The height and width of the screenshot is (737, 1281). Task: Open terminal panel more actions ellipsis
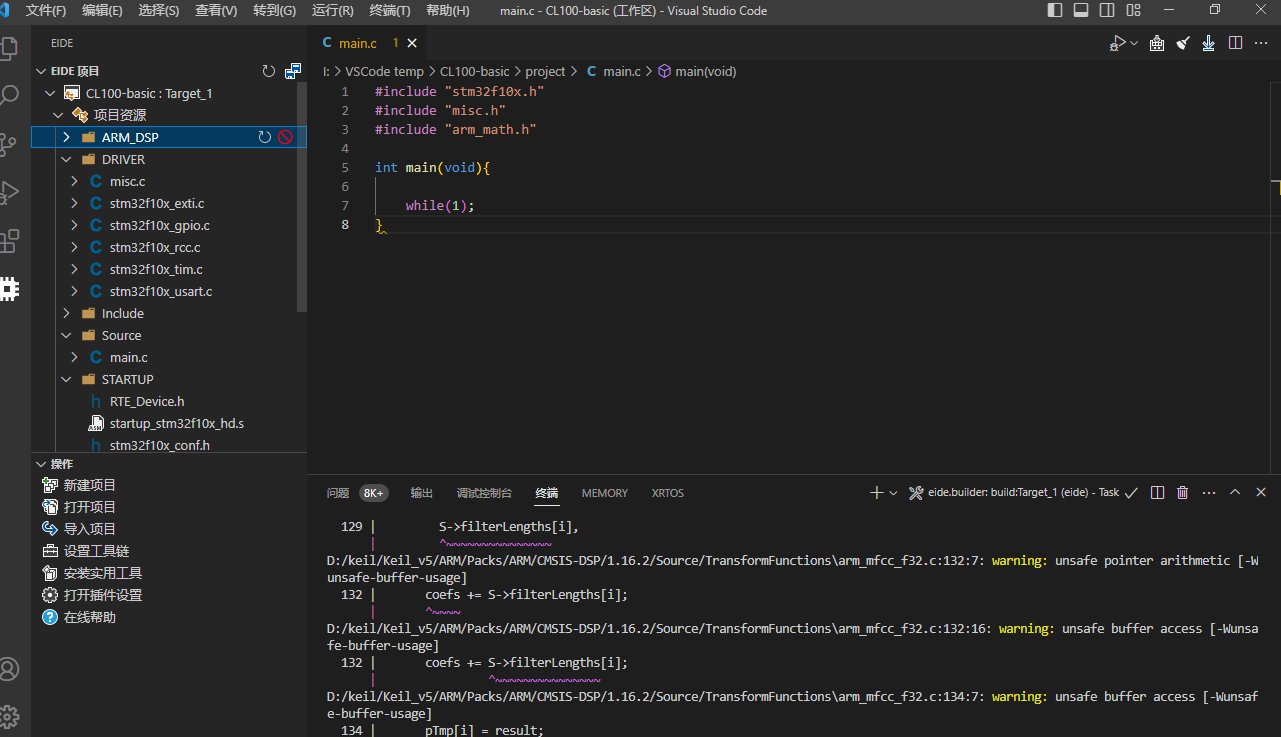(x=1209, y=492)
